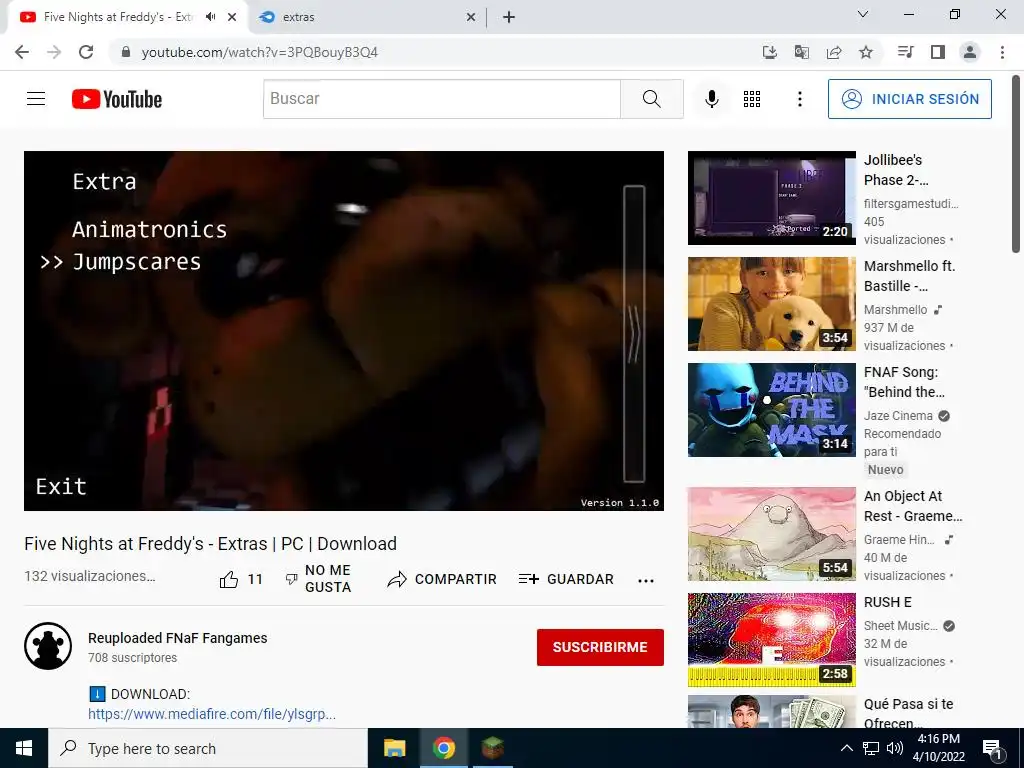Open the Jaze Cinema channel name
Viewport: 1024px width, 768px height.
898,416
